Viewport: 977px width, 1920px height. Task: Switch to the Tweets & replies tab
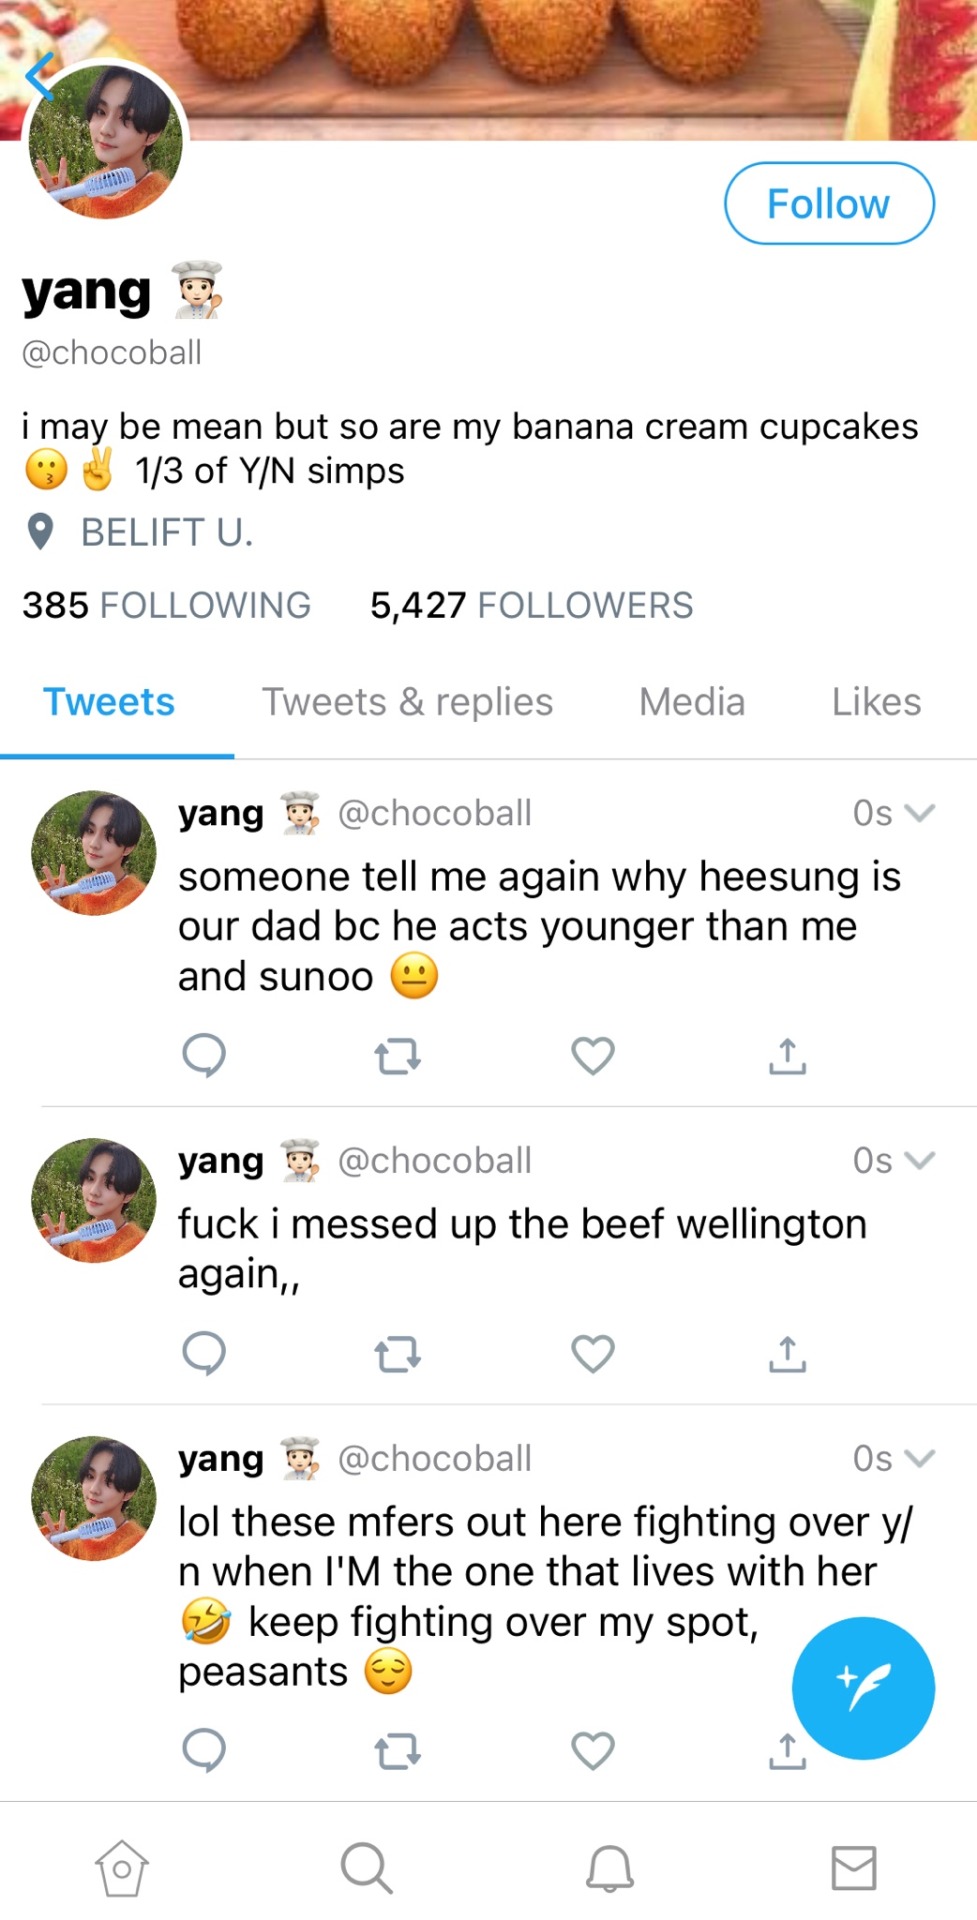[x=407, y=702]
